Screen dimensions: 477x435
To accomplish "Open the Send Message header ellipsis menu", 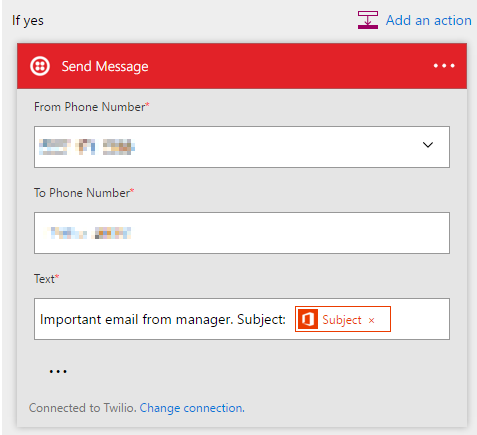I will tap(444, 66).
